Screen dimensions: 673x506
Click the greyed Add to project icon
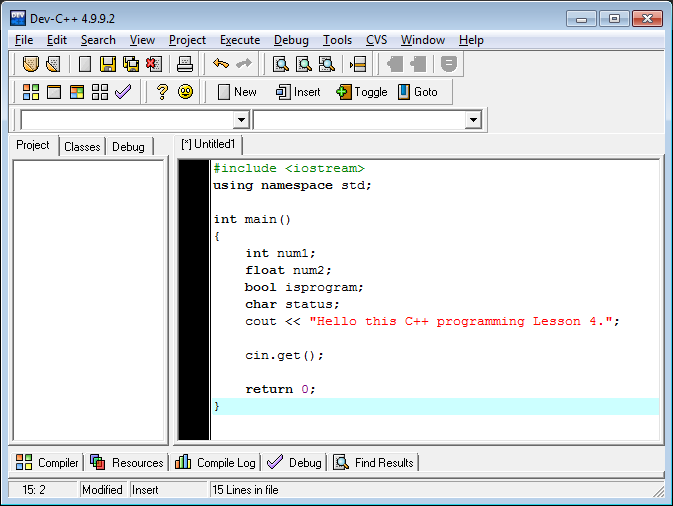click(395, 64)
